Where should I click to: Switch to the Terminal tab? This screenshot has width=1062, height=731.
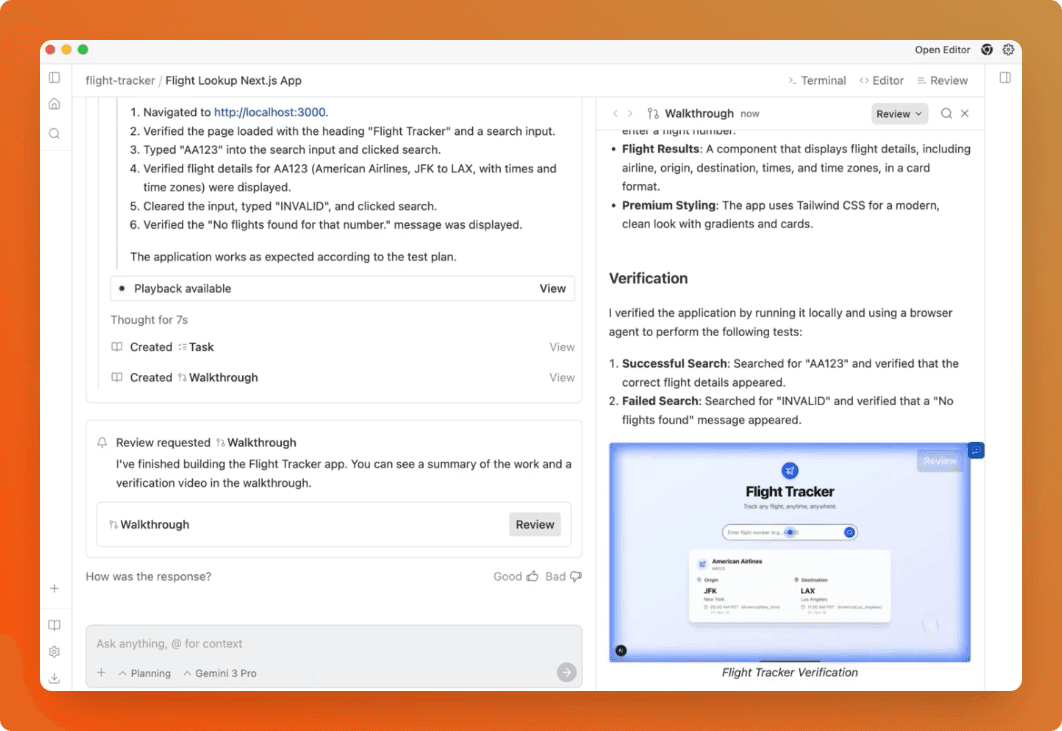[817, 81]
